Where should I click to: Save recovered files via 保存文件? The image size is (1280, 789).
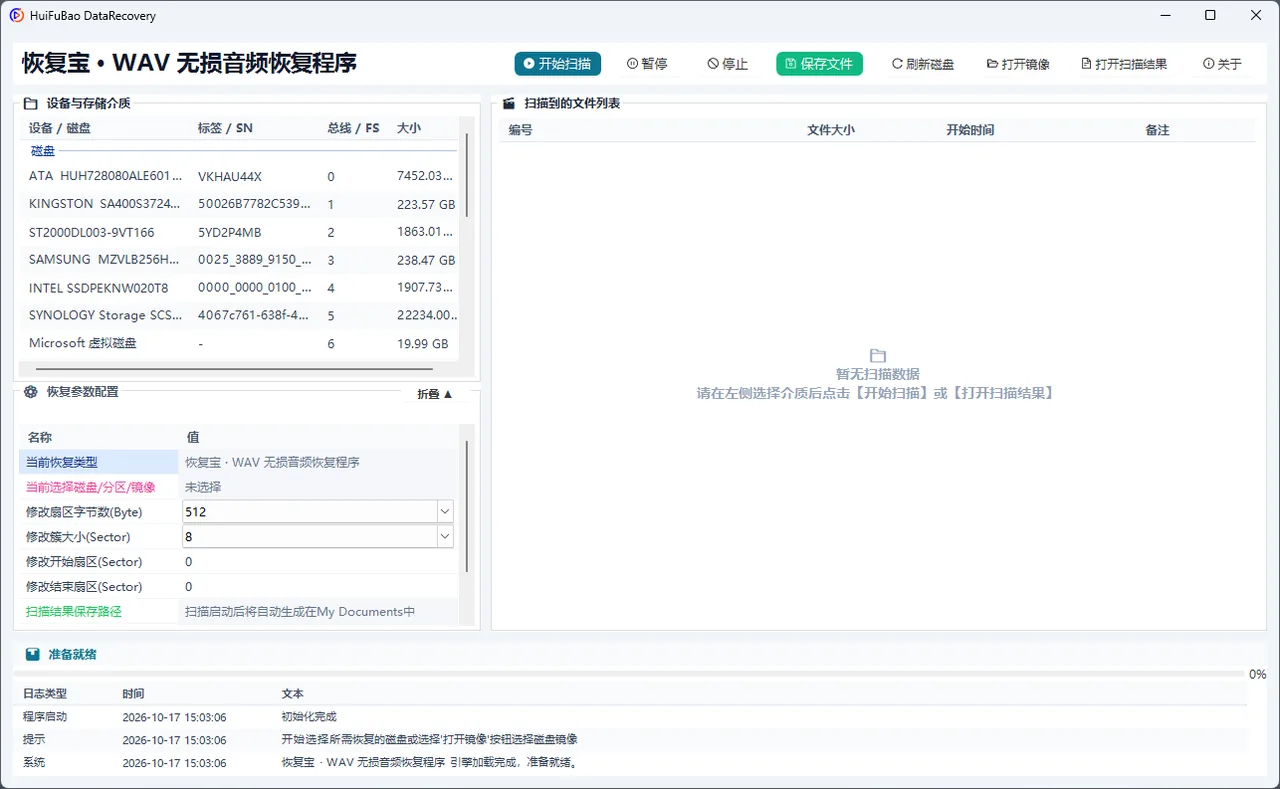pos(819,64)
